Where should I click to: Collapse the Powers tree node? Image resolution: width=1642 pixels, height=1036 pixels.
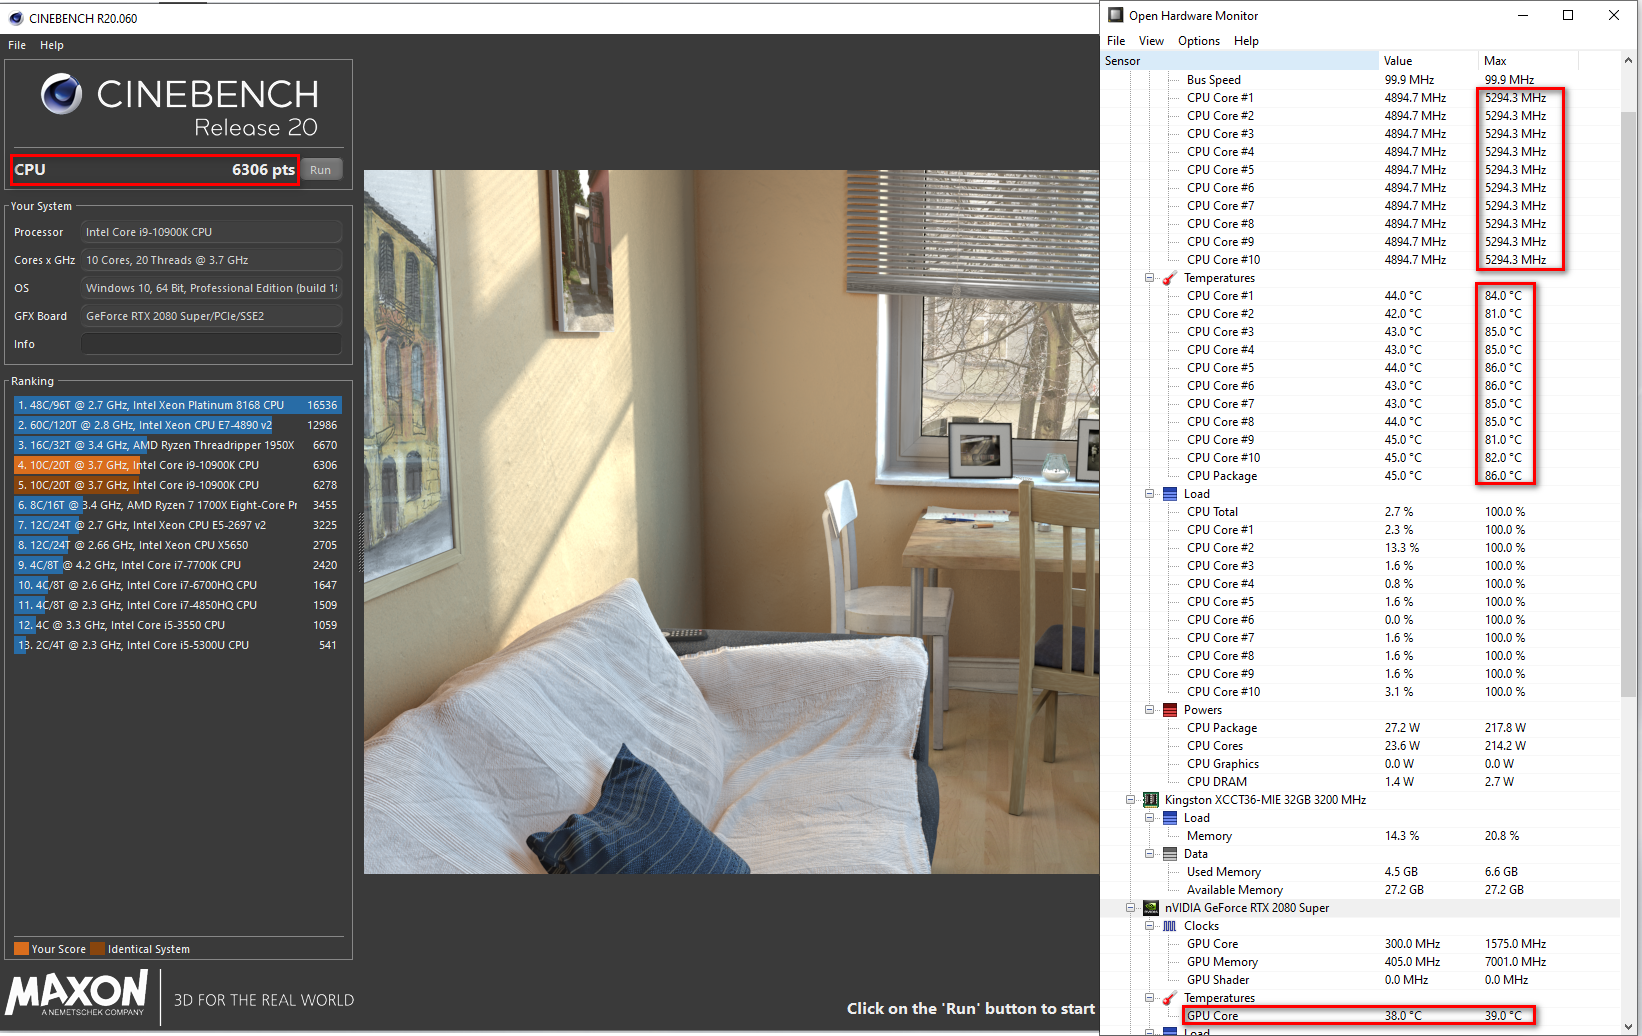(1150, 710)
